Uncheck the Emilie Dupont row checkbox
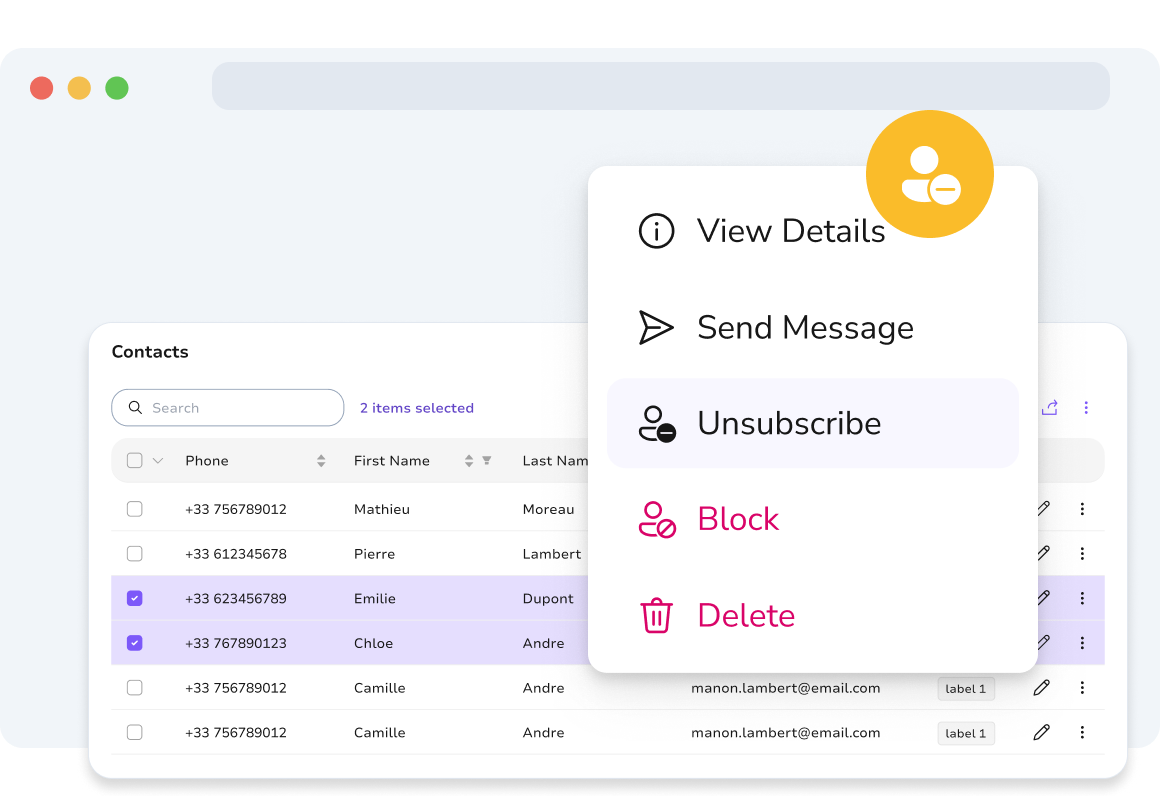The width and height of the screenshot is (1160, 796). tap(135, 598)
